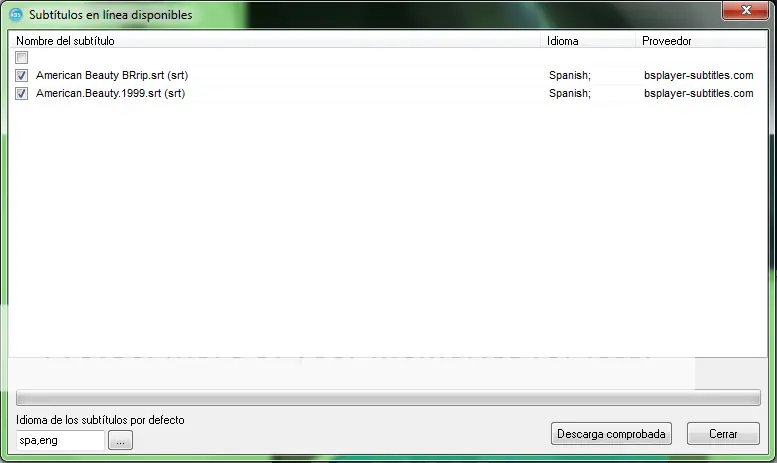
Task: Click Descarga comprobada button
Action: pos(611,434)
